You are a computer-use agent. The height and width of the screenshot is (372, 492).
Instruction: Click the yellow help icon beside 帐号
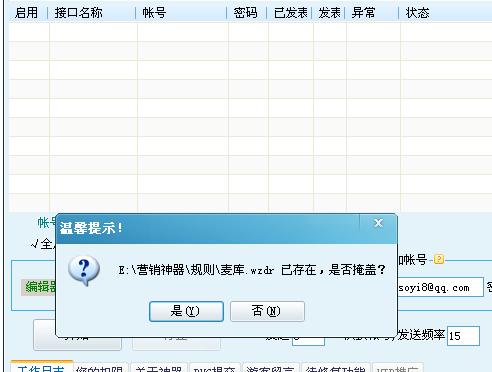(439, 259)
